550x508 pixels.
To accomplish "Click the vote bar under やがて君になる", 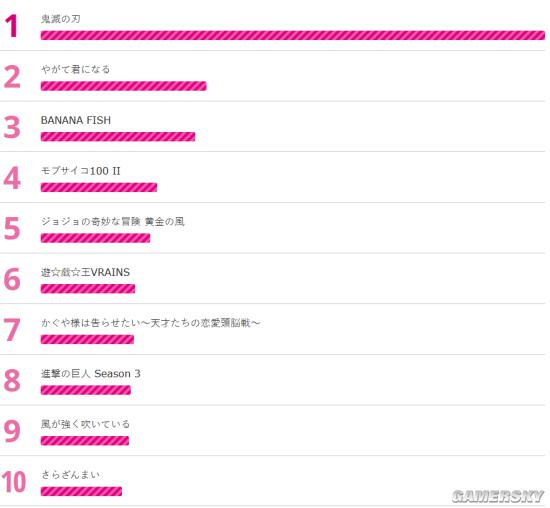I will pos(123,86).
